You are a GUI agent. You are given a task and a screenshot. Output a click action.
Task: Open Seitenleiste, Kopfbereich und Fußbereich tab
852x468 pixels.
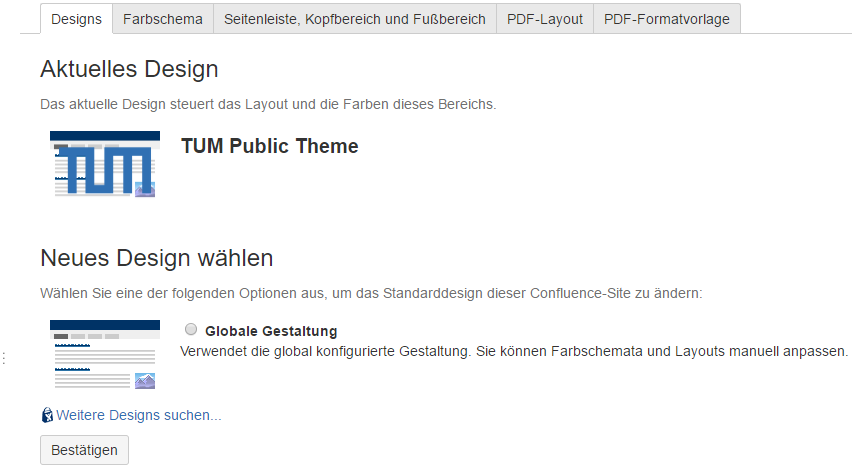[355, 19]
